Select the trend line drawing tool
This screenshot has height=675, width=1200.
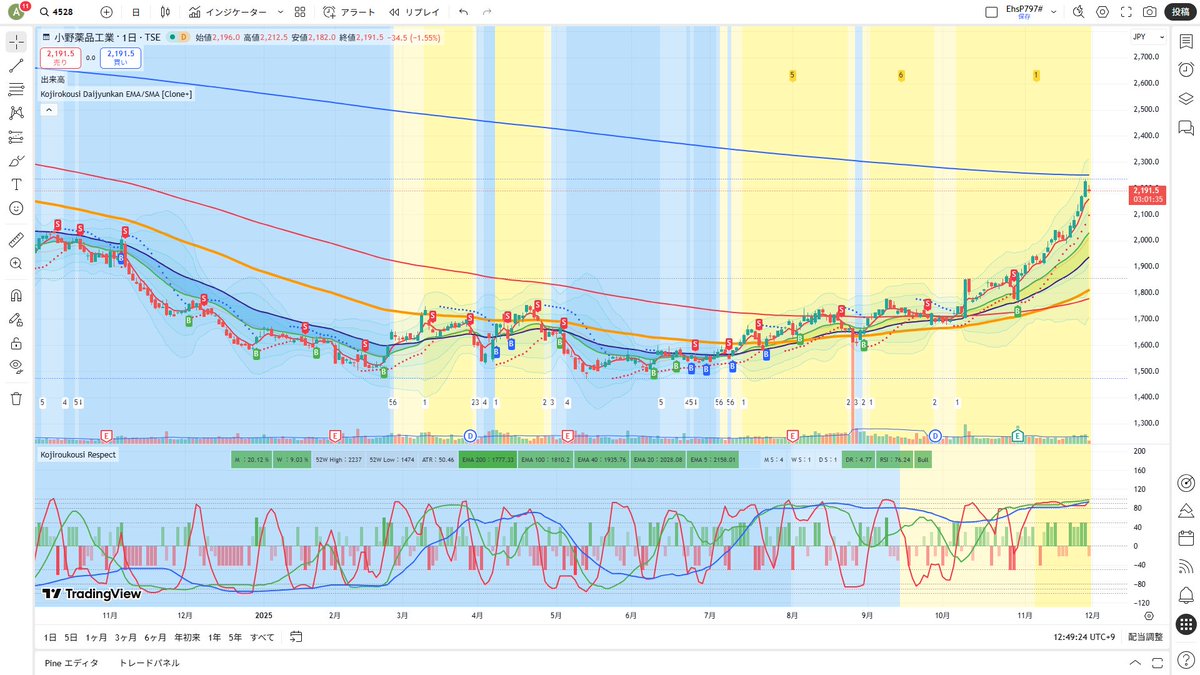tap(16, 66)
